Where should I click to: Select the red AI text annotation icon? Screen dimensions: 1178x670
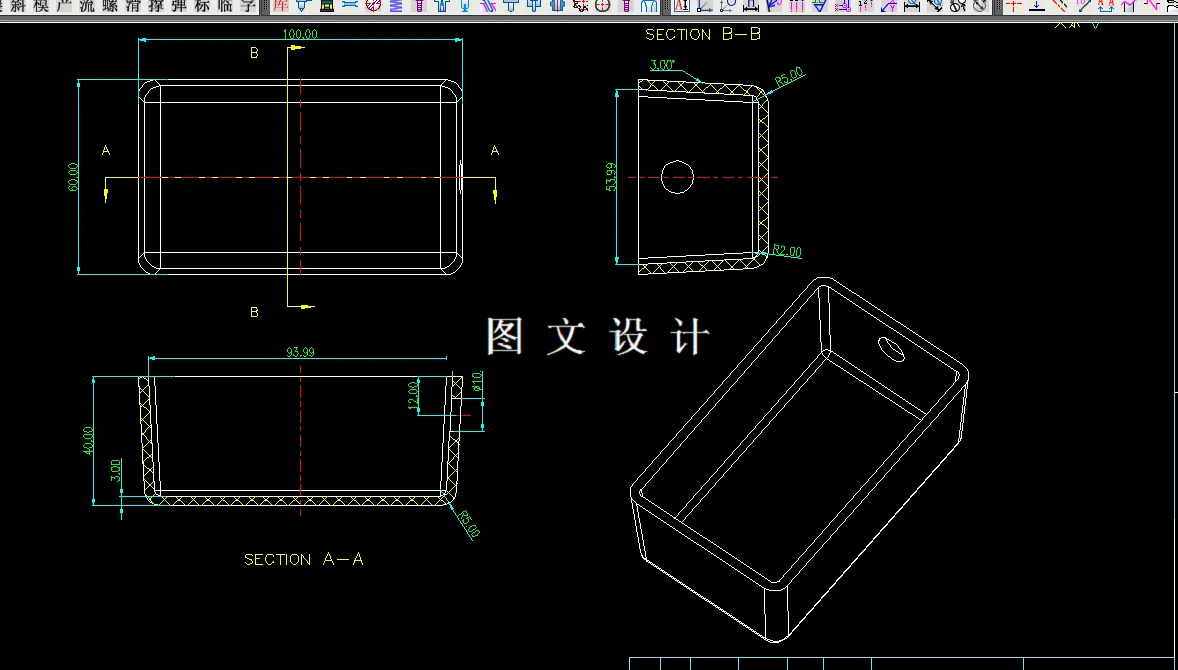tap(681, 5)
